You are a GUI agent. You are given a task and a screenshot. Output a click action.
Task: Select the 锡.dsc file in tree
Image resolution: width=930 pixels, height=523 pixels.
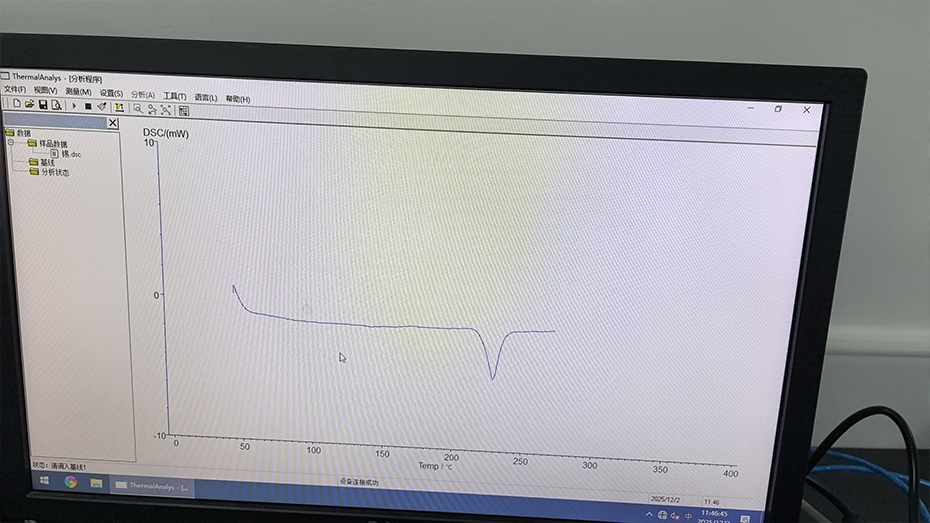point(71,154)
